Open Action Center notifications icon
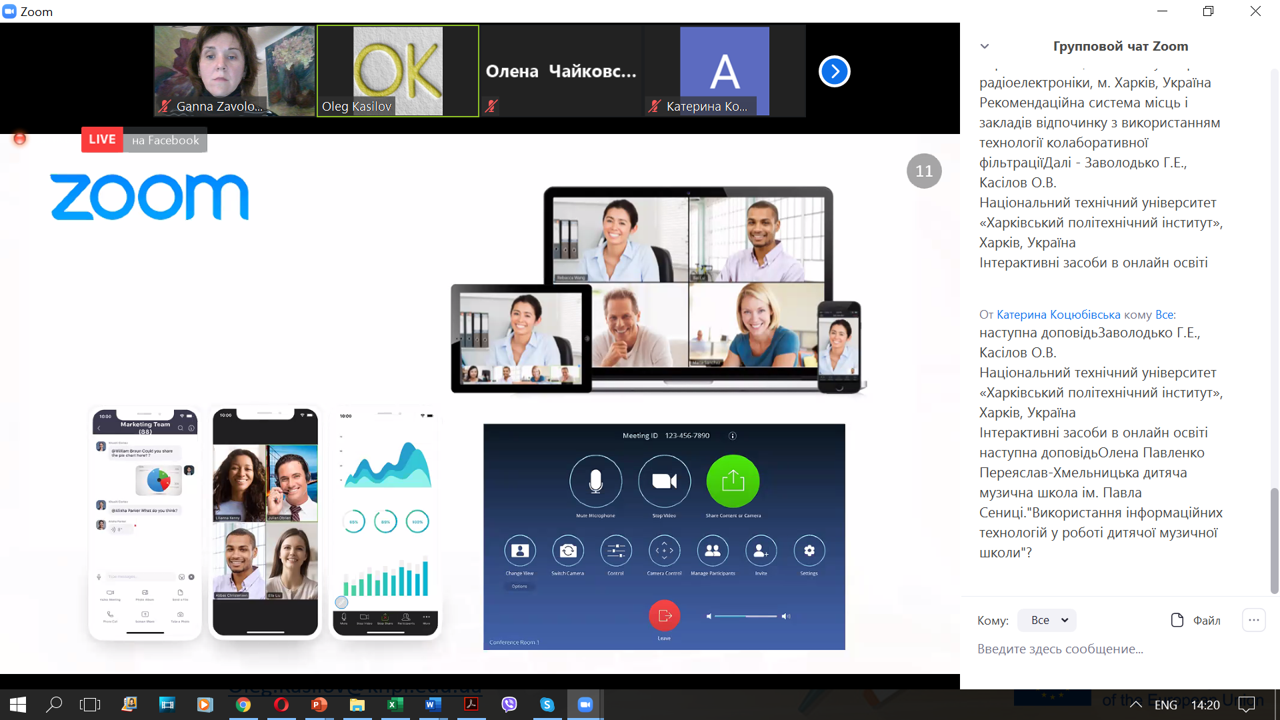1280x720 pixels. coord(1247,705)
